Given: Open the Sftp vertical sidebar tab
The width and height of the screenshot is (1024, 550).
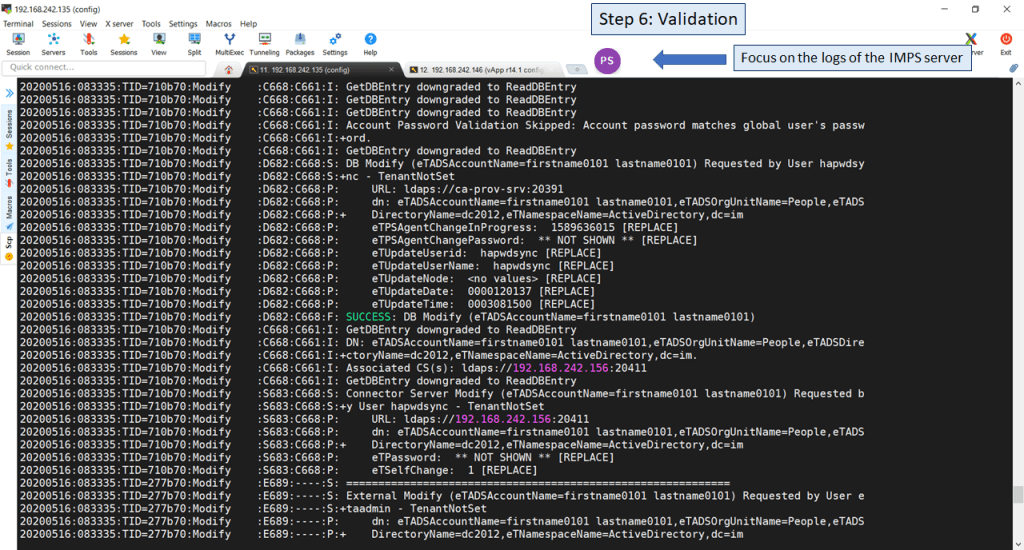Looking at the screenshot, I should pos(9,246).
